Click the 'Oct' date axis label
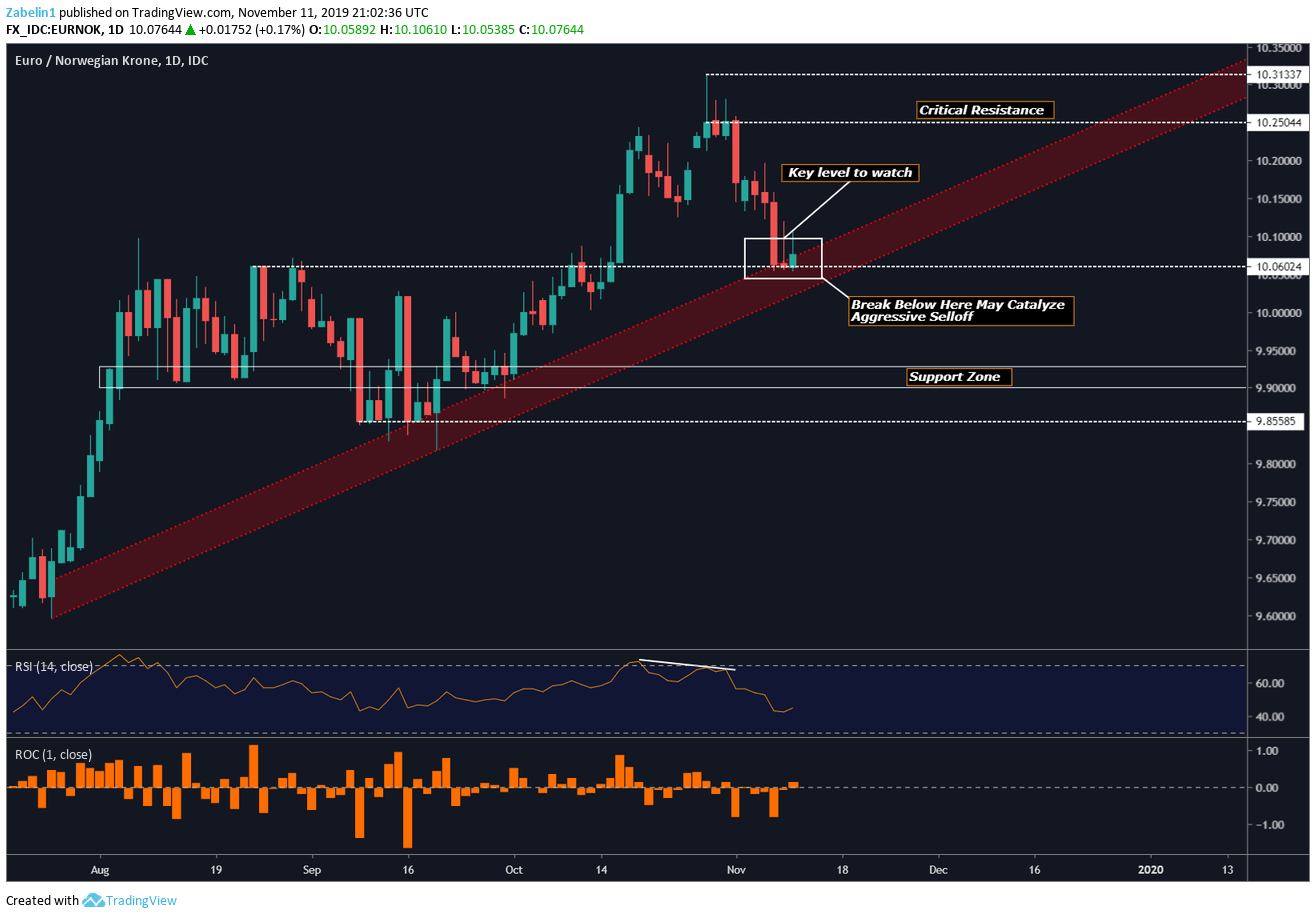Screen dimensions: 1316x918 pos(515,870)
